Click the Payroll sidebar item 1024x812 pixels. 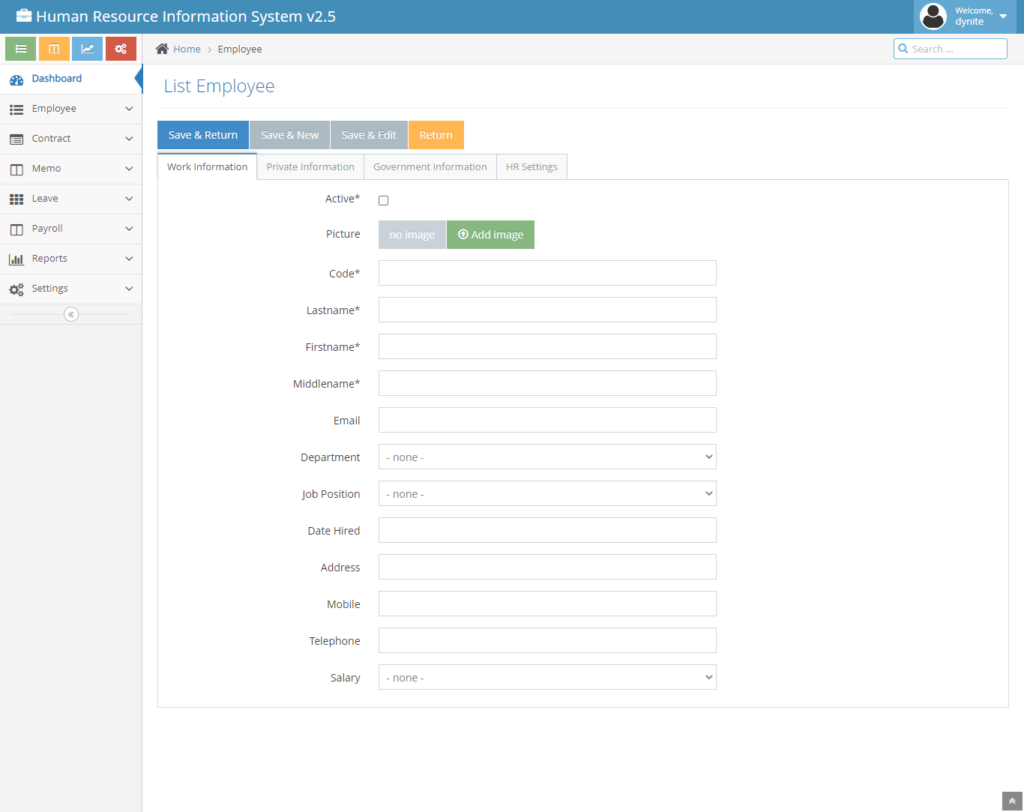click(x=70, y=229)
